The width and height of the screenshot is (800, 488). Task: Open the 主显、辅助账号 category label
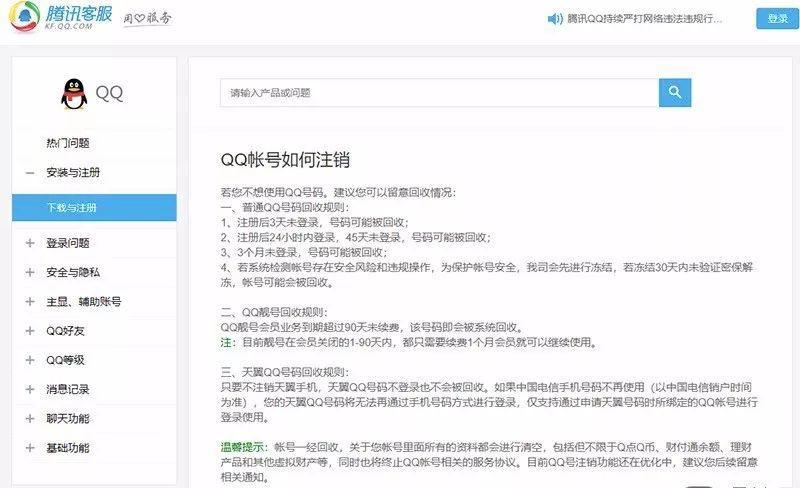click(x=84, y=302)
